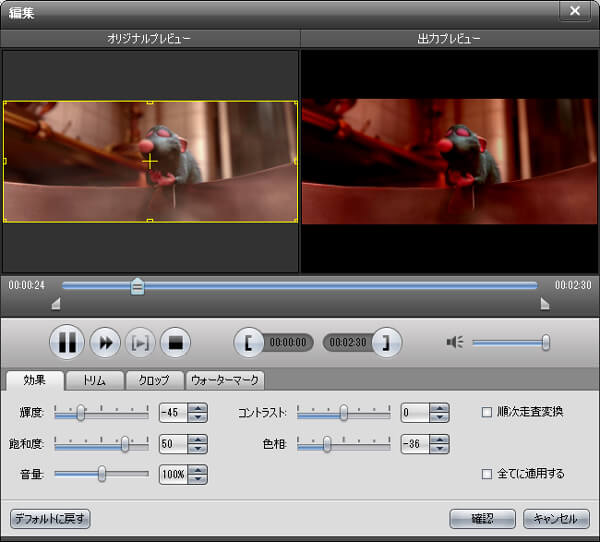Confirm changes with 確認 button
The image size is (600, 542).
pyautogui.click(x=483, y=519)
